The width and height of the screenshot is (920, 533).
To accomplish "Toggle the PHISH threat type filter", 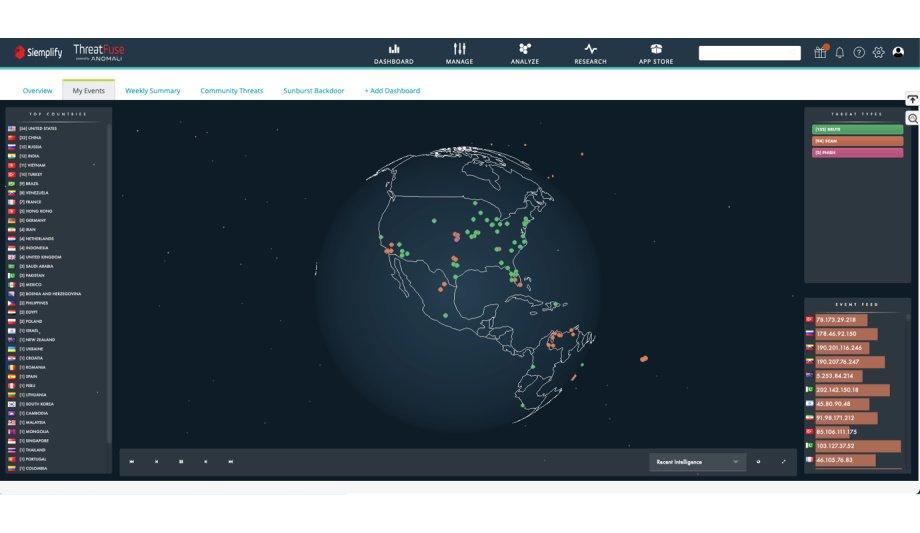I will [857, 153].
